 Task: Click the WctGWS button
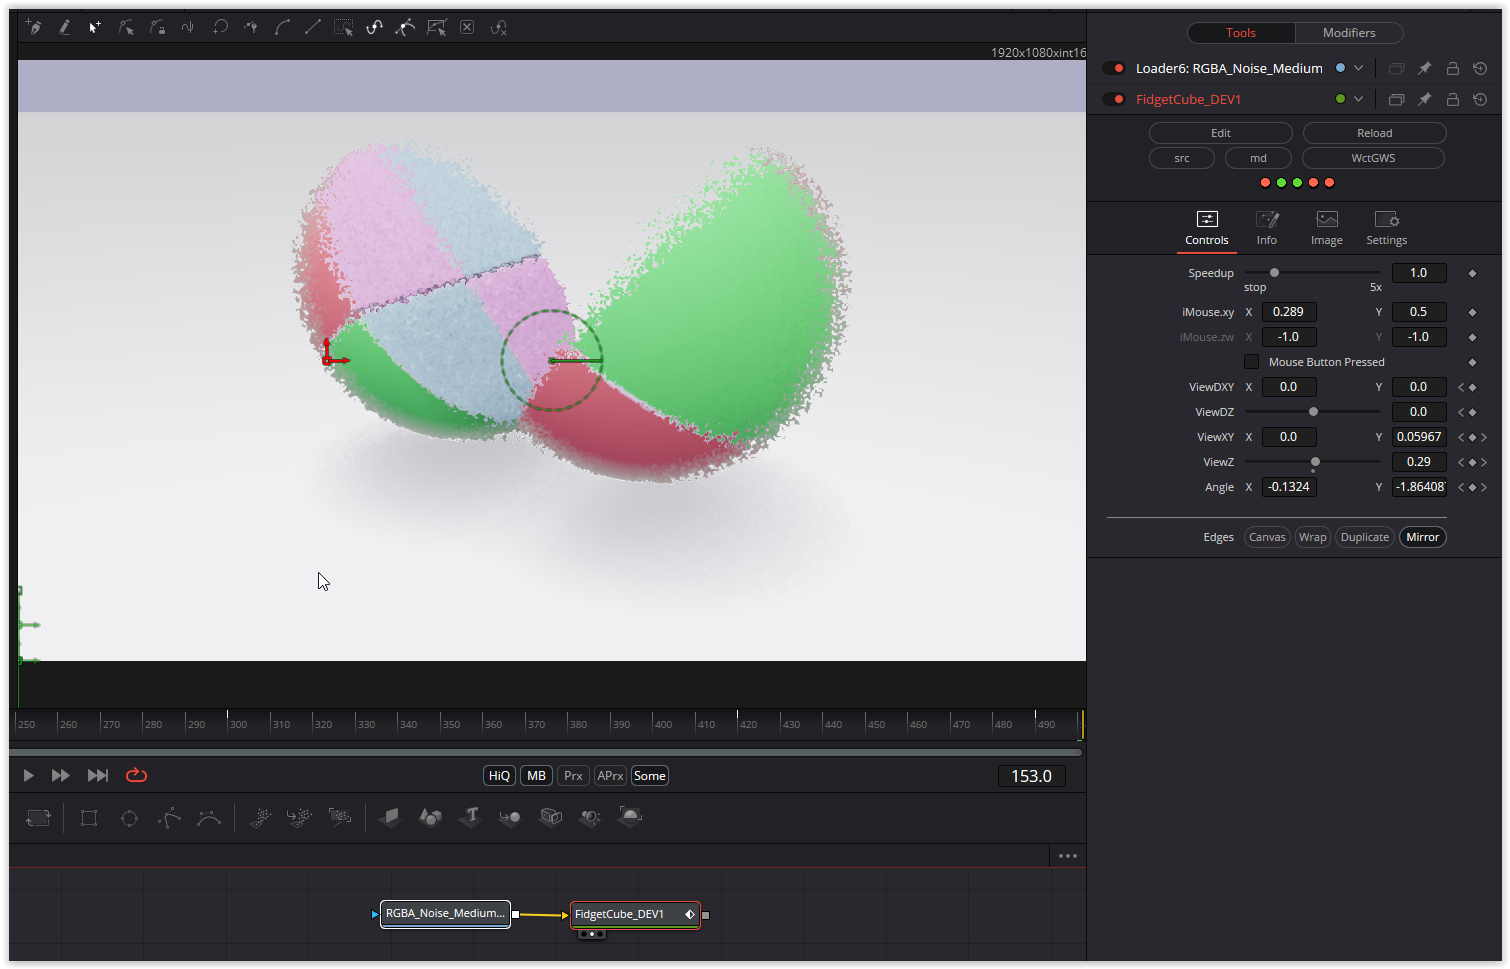(x=1373, y=158)
